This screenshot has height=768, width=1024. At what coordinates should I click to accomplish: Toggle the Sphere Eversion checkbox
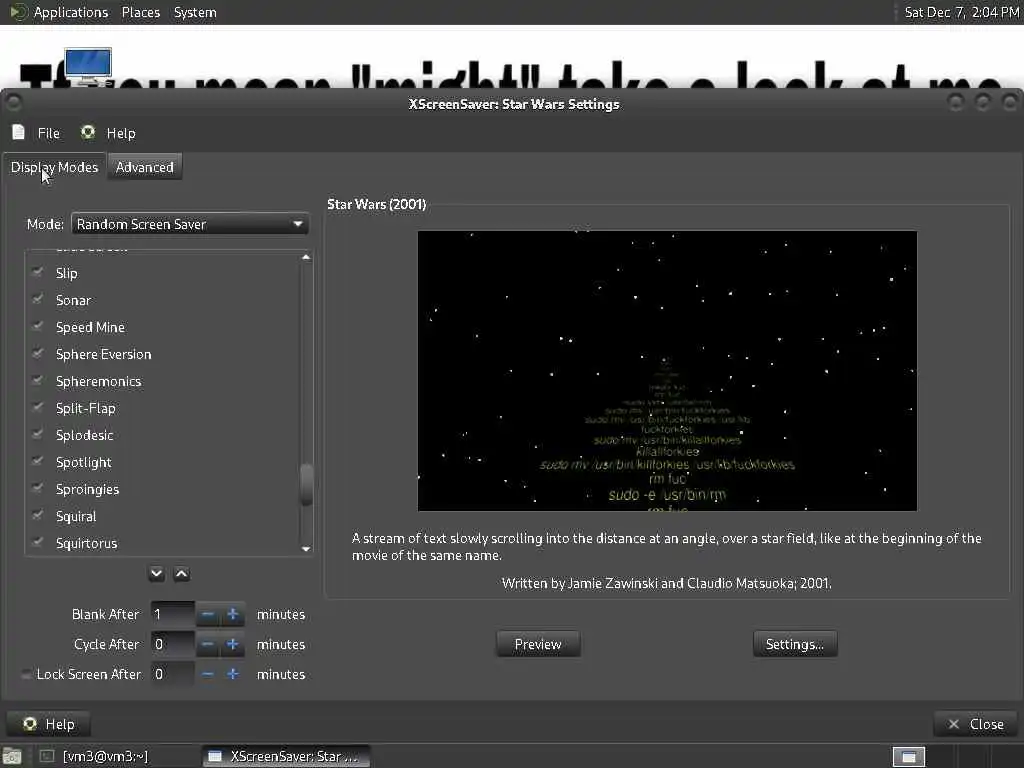[x=38, y=354]
